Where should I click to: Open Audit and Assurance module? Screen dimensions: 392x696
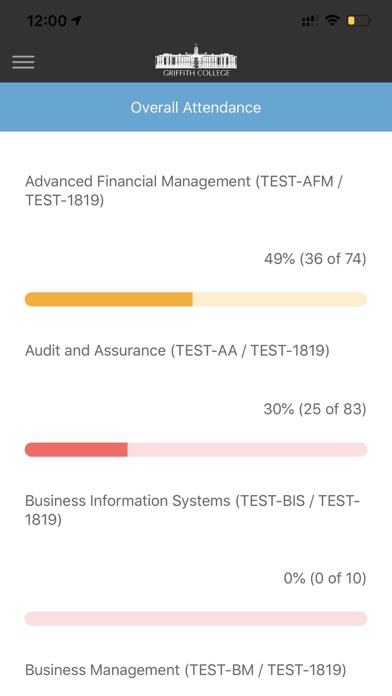click(x=177, y=351)
